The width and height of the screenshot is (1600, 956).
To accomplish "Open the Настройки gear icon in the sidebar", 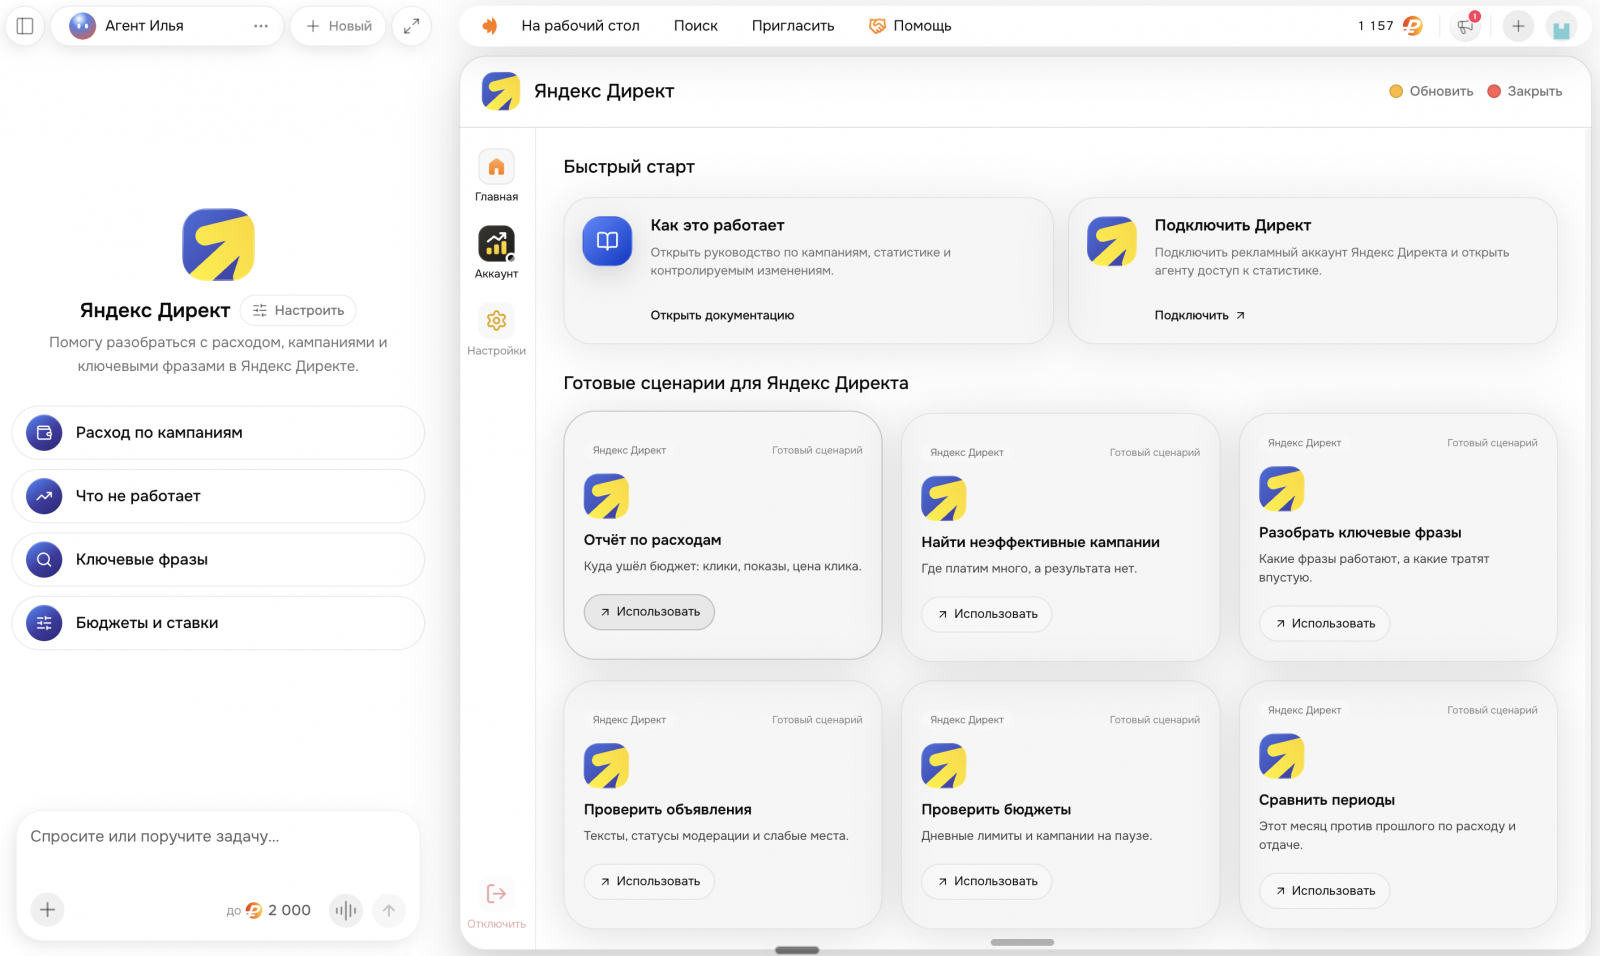I will (x=496, y=321).
